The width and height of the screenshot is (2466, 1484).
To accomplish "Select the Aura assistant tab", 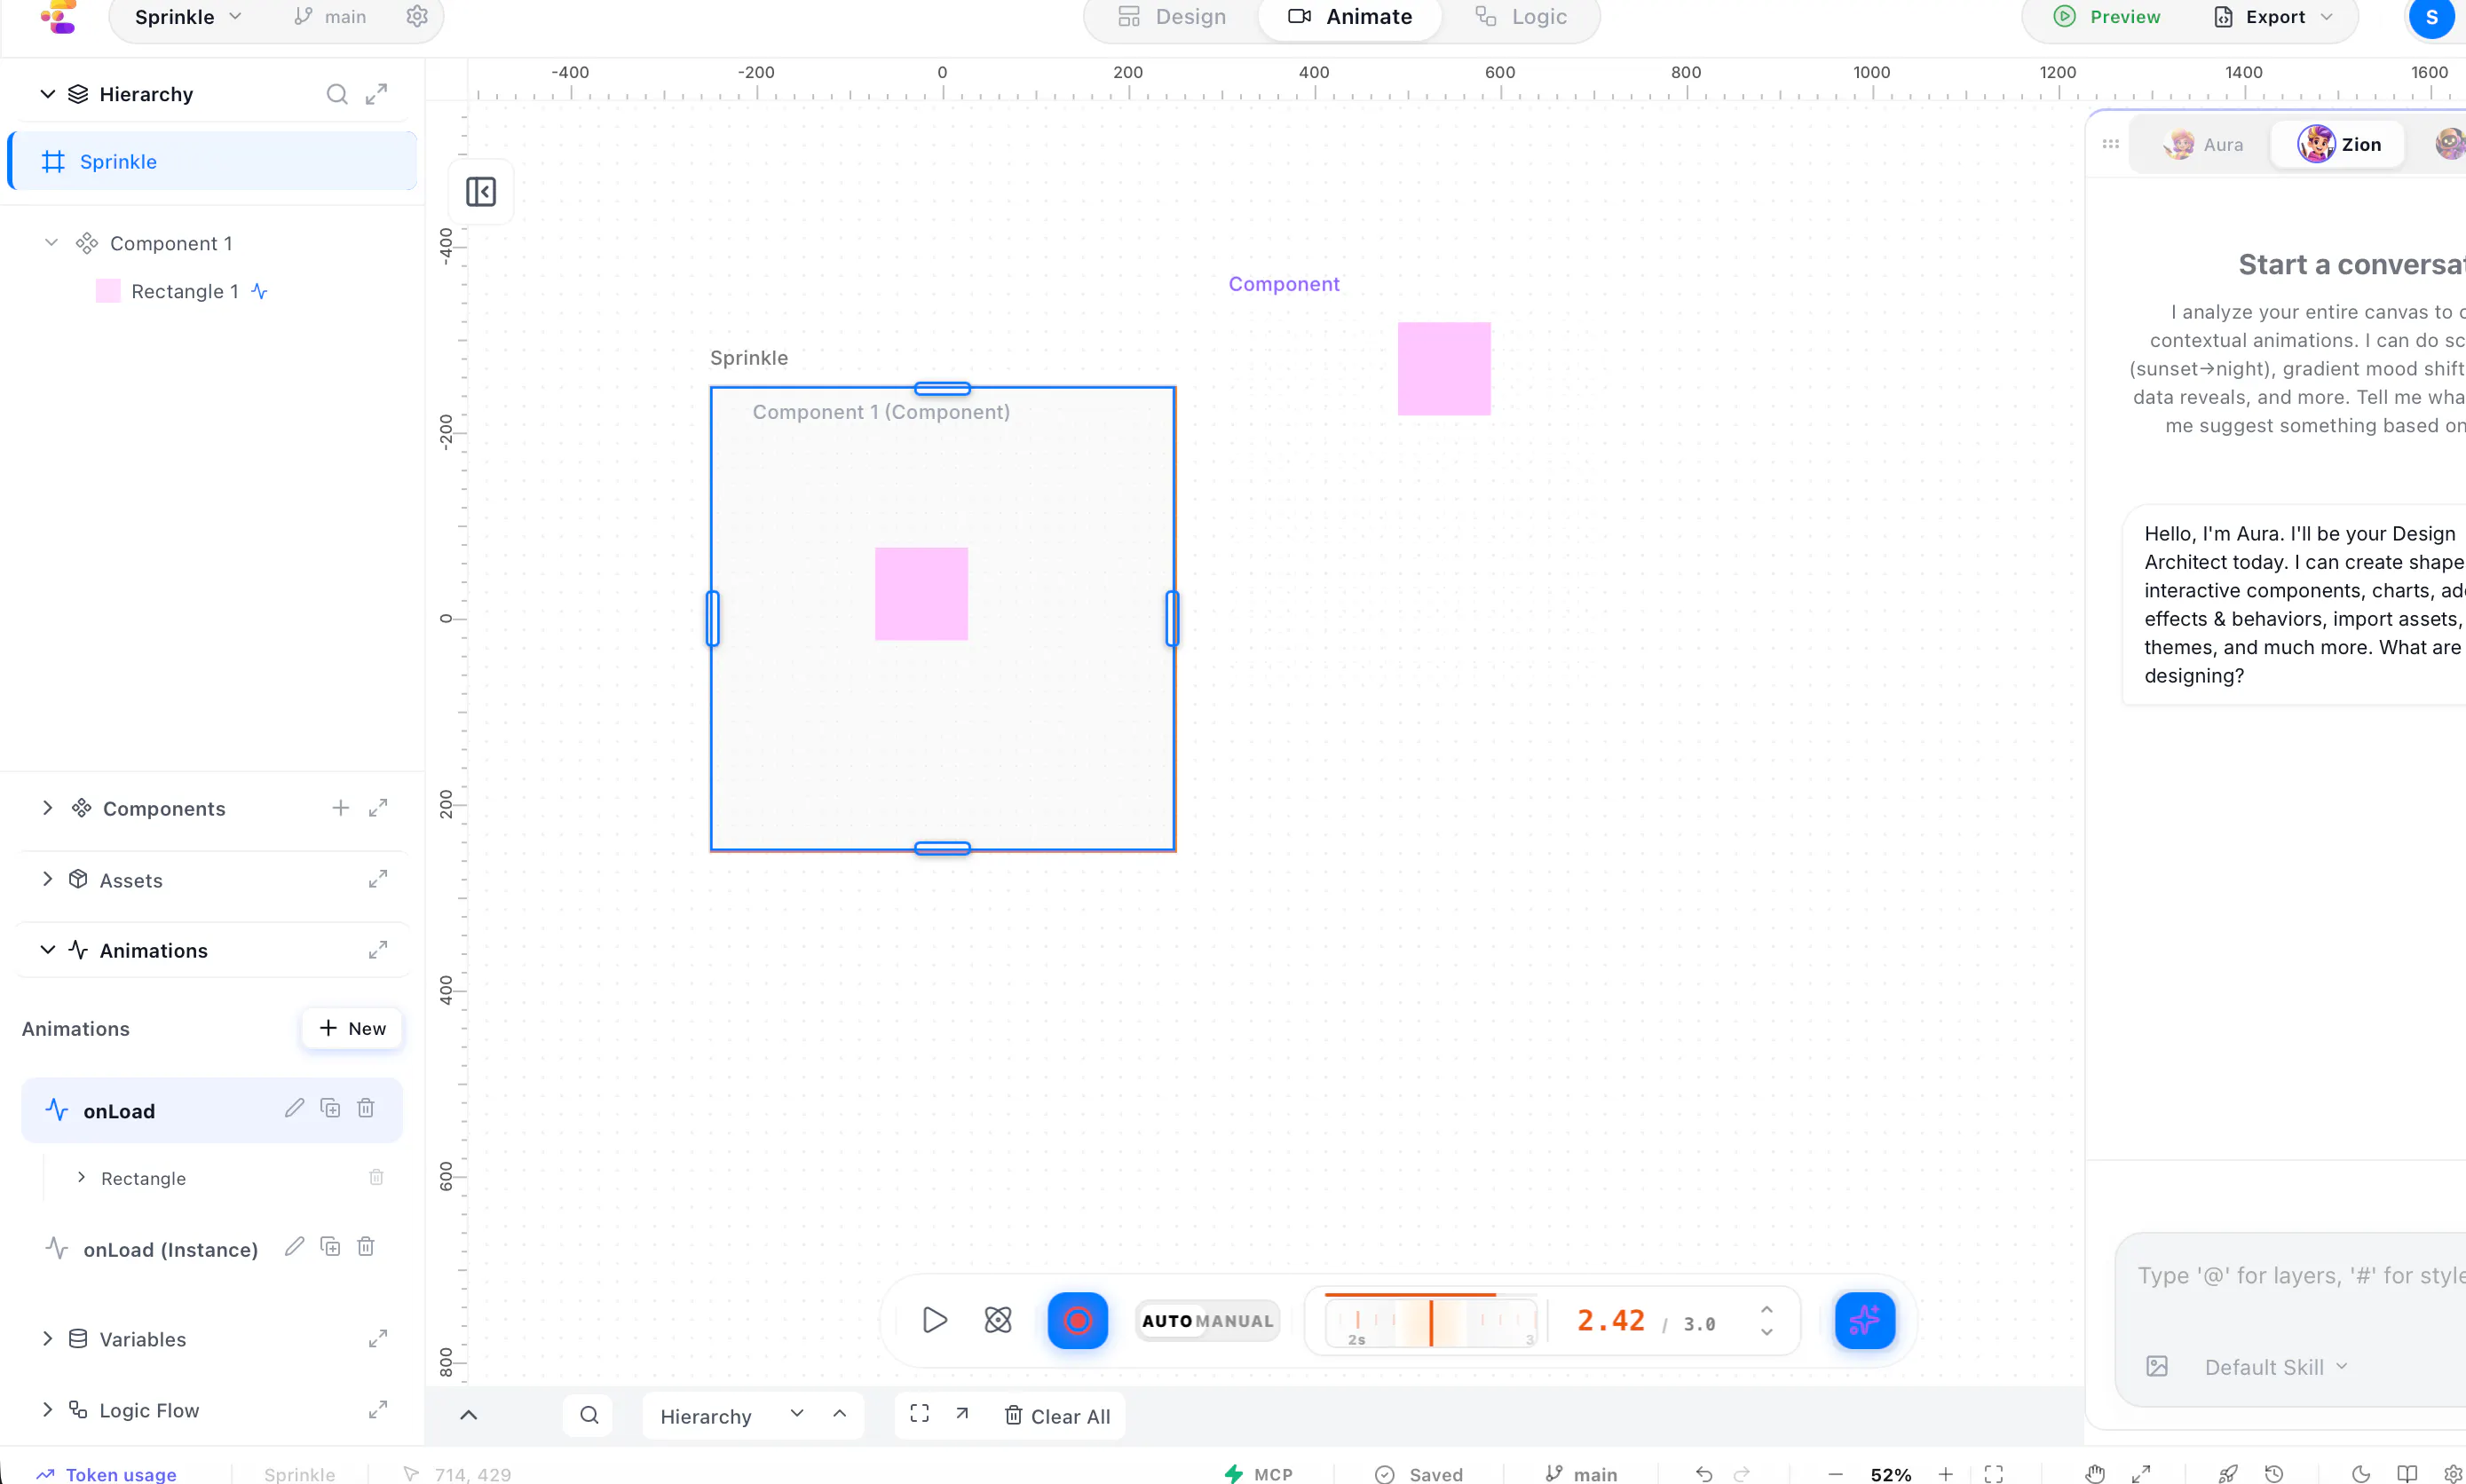I will pyautogui.click(x=2203, y=145).
